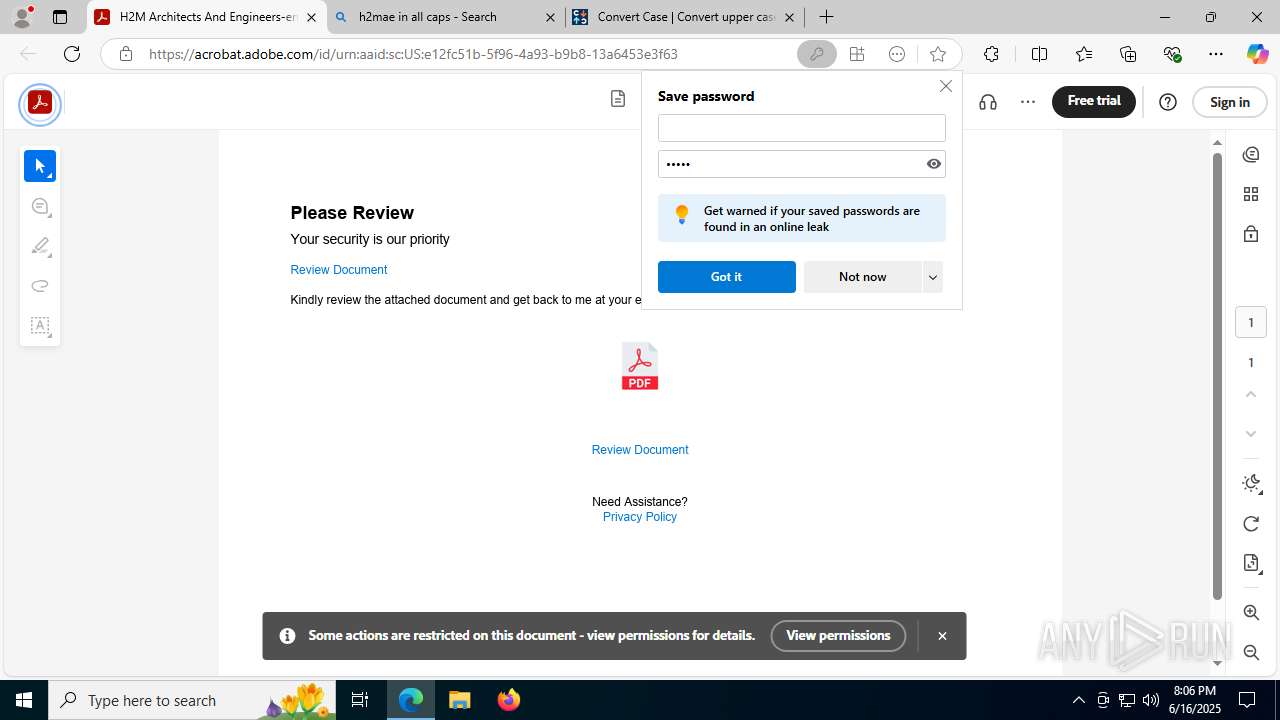The height and width of the screenshot is (720, 1280).
Task: Select the Add comment tool
Action: (x=40, y=206)
